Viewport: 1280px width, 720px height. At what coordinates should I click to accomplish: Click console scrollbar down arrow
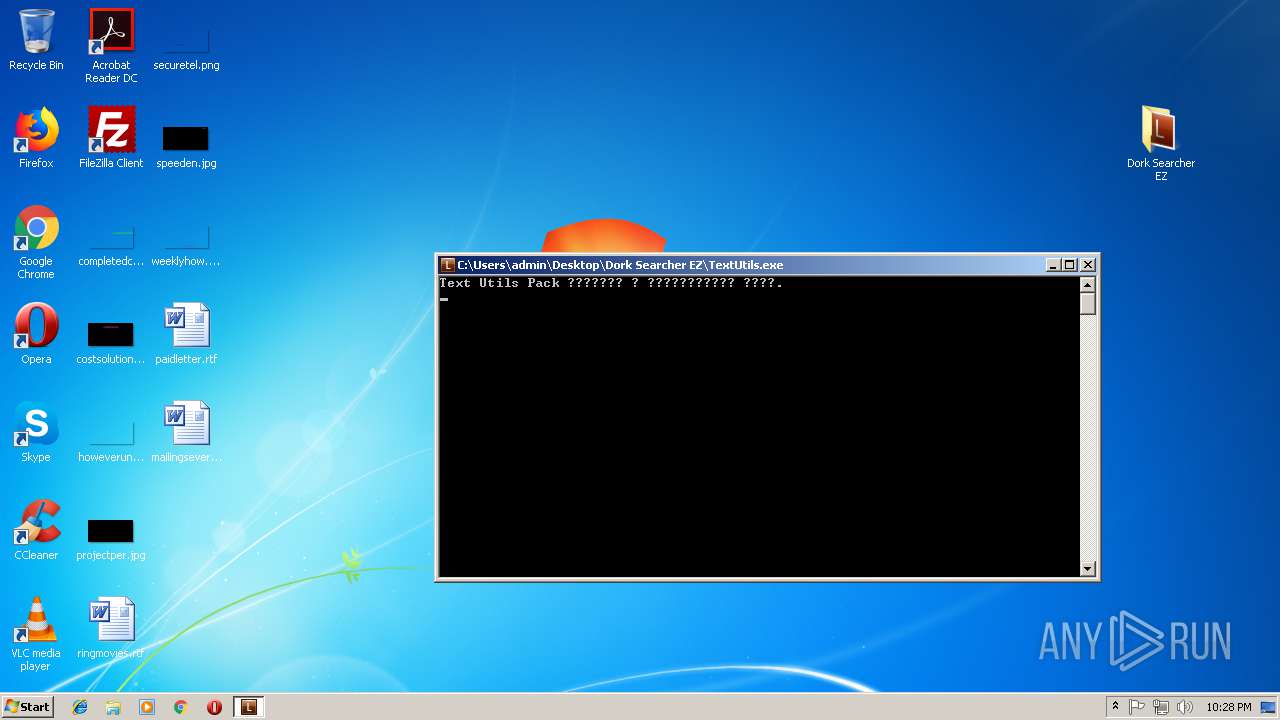tap(1088, 569)
